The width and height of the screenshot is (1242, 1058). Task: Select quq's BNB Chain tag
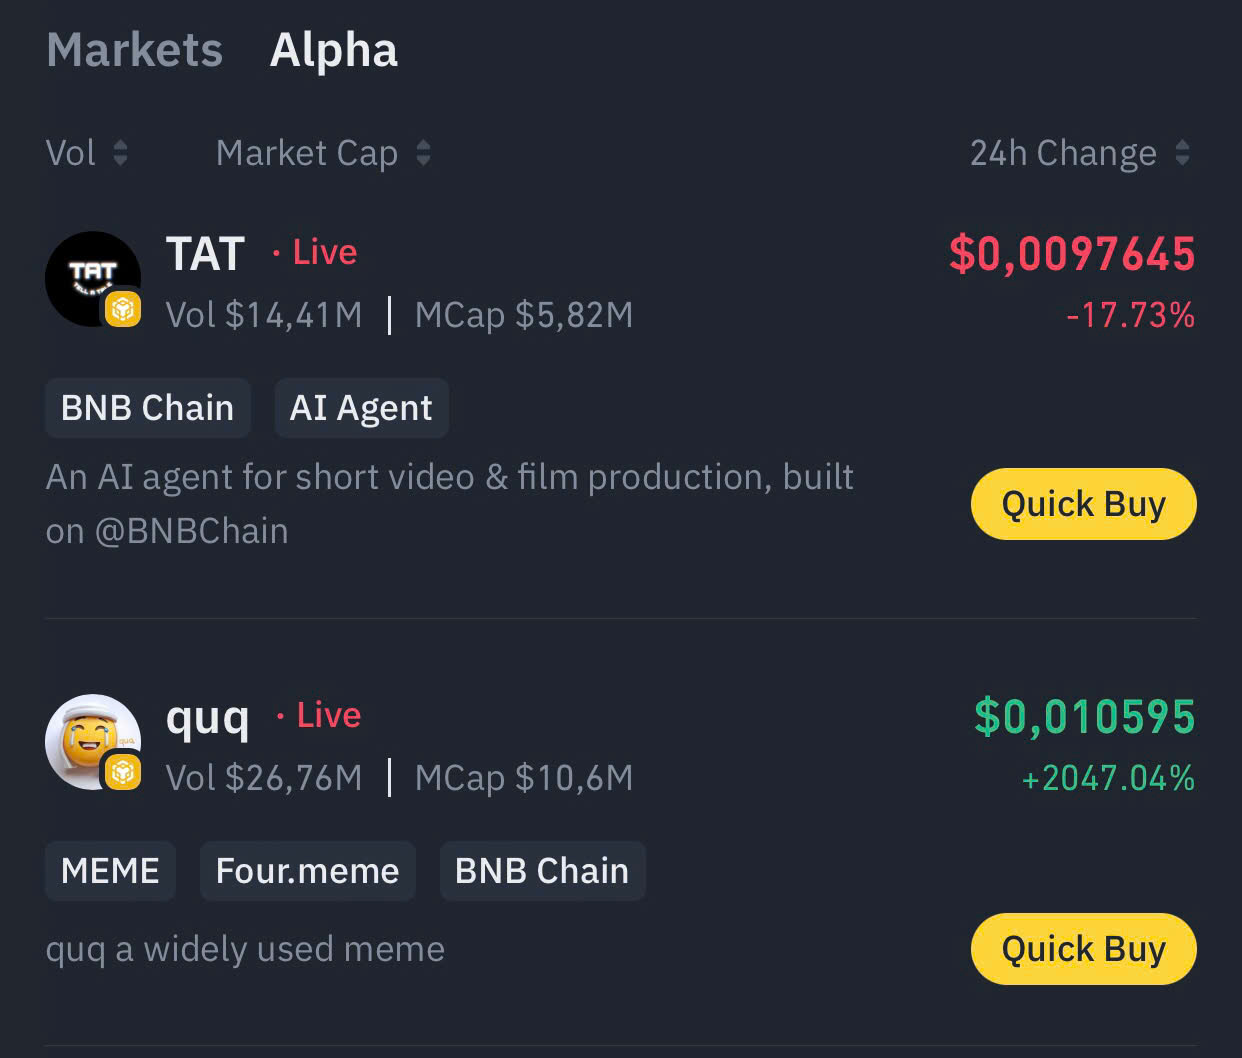(542, 871)
